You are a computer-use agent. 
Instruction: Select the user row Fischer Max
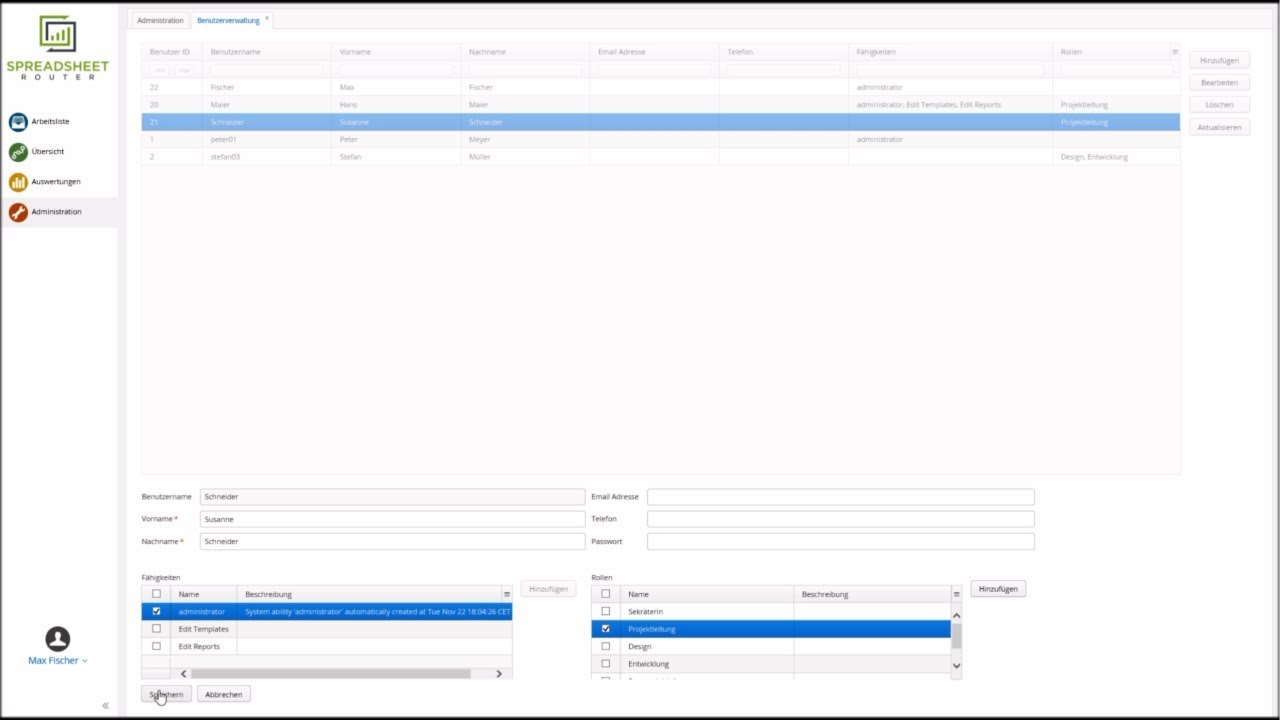(x=660, y=87)
